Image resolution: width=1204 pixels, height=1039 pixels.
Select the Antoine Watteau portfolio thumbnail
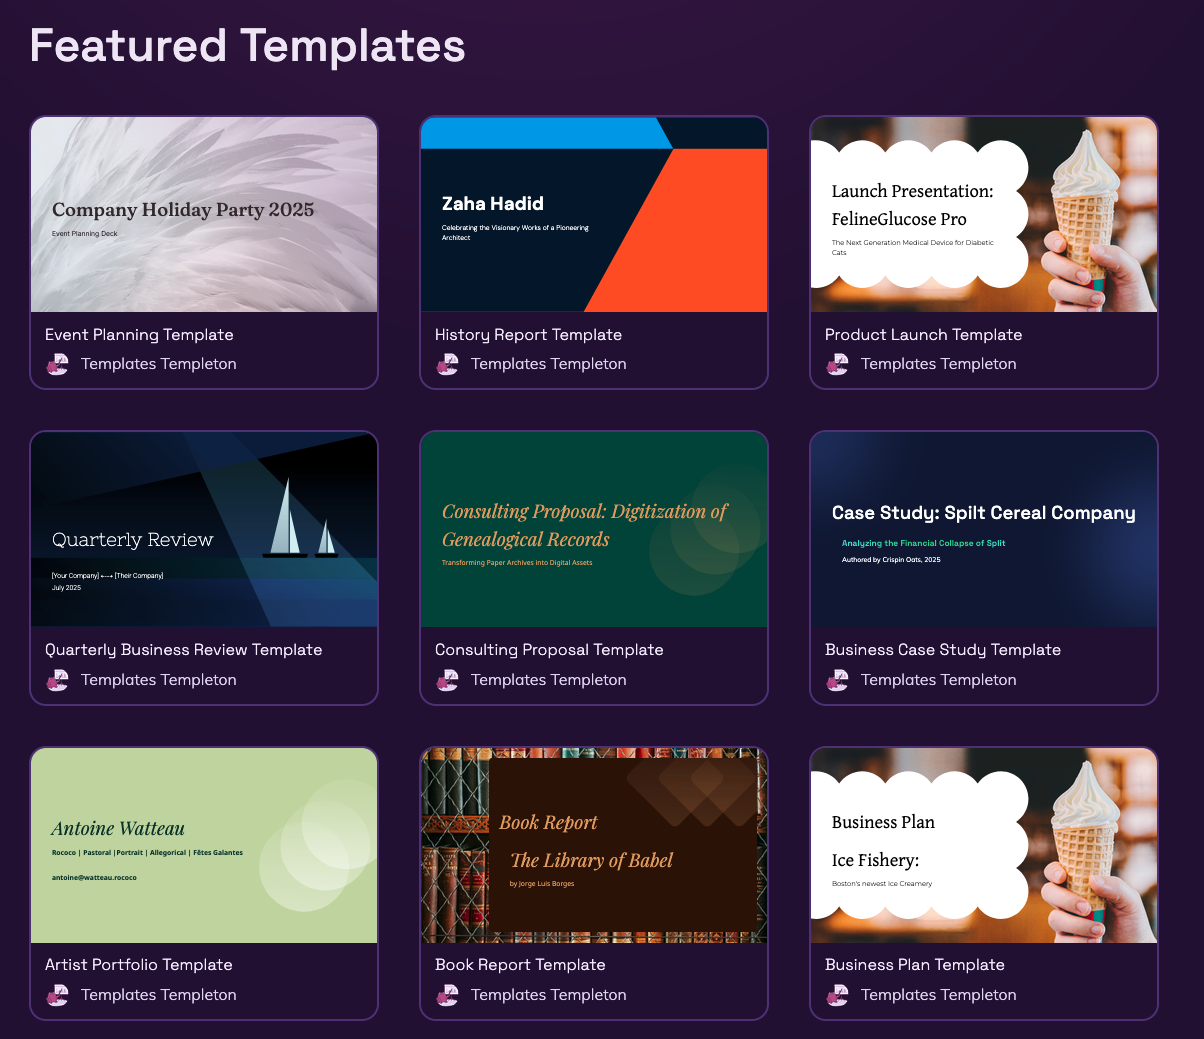pyautogui.click(x=204, y=844)
